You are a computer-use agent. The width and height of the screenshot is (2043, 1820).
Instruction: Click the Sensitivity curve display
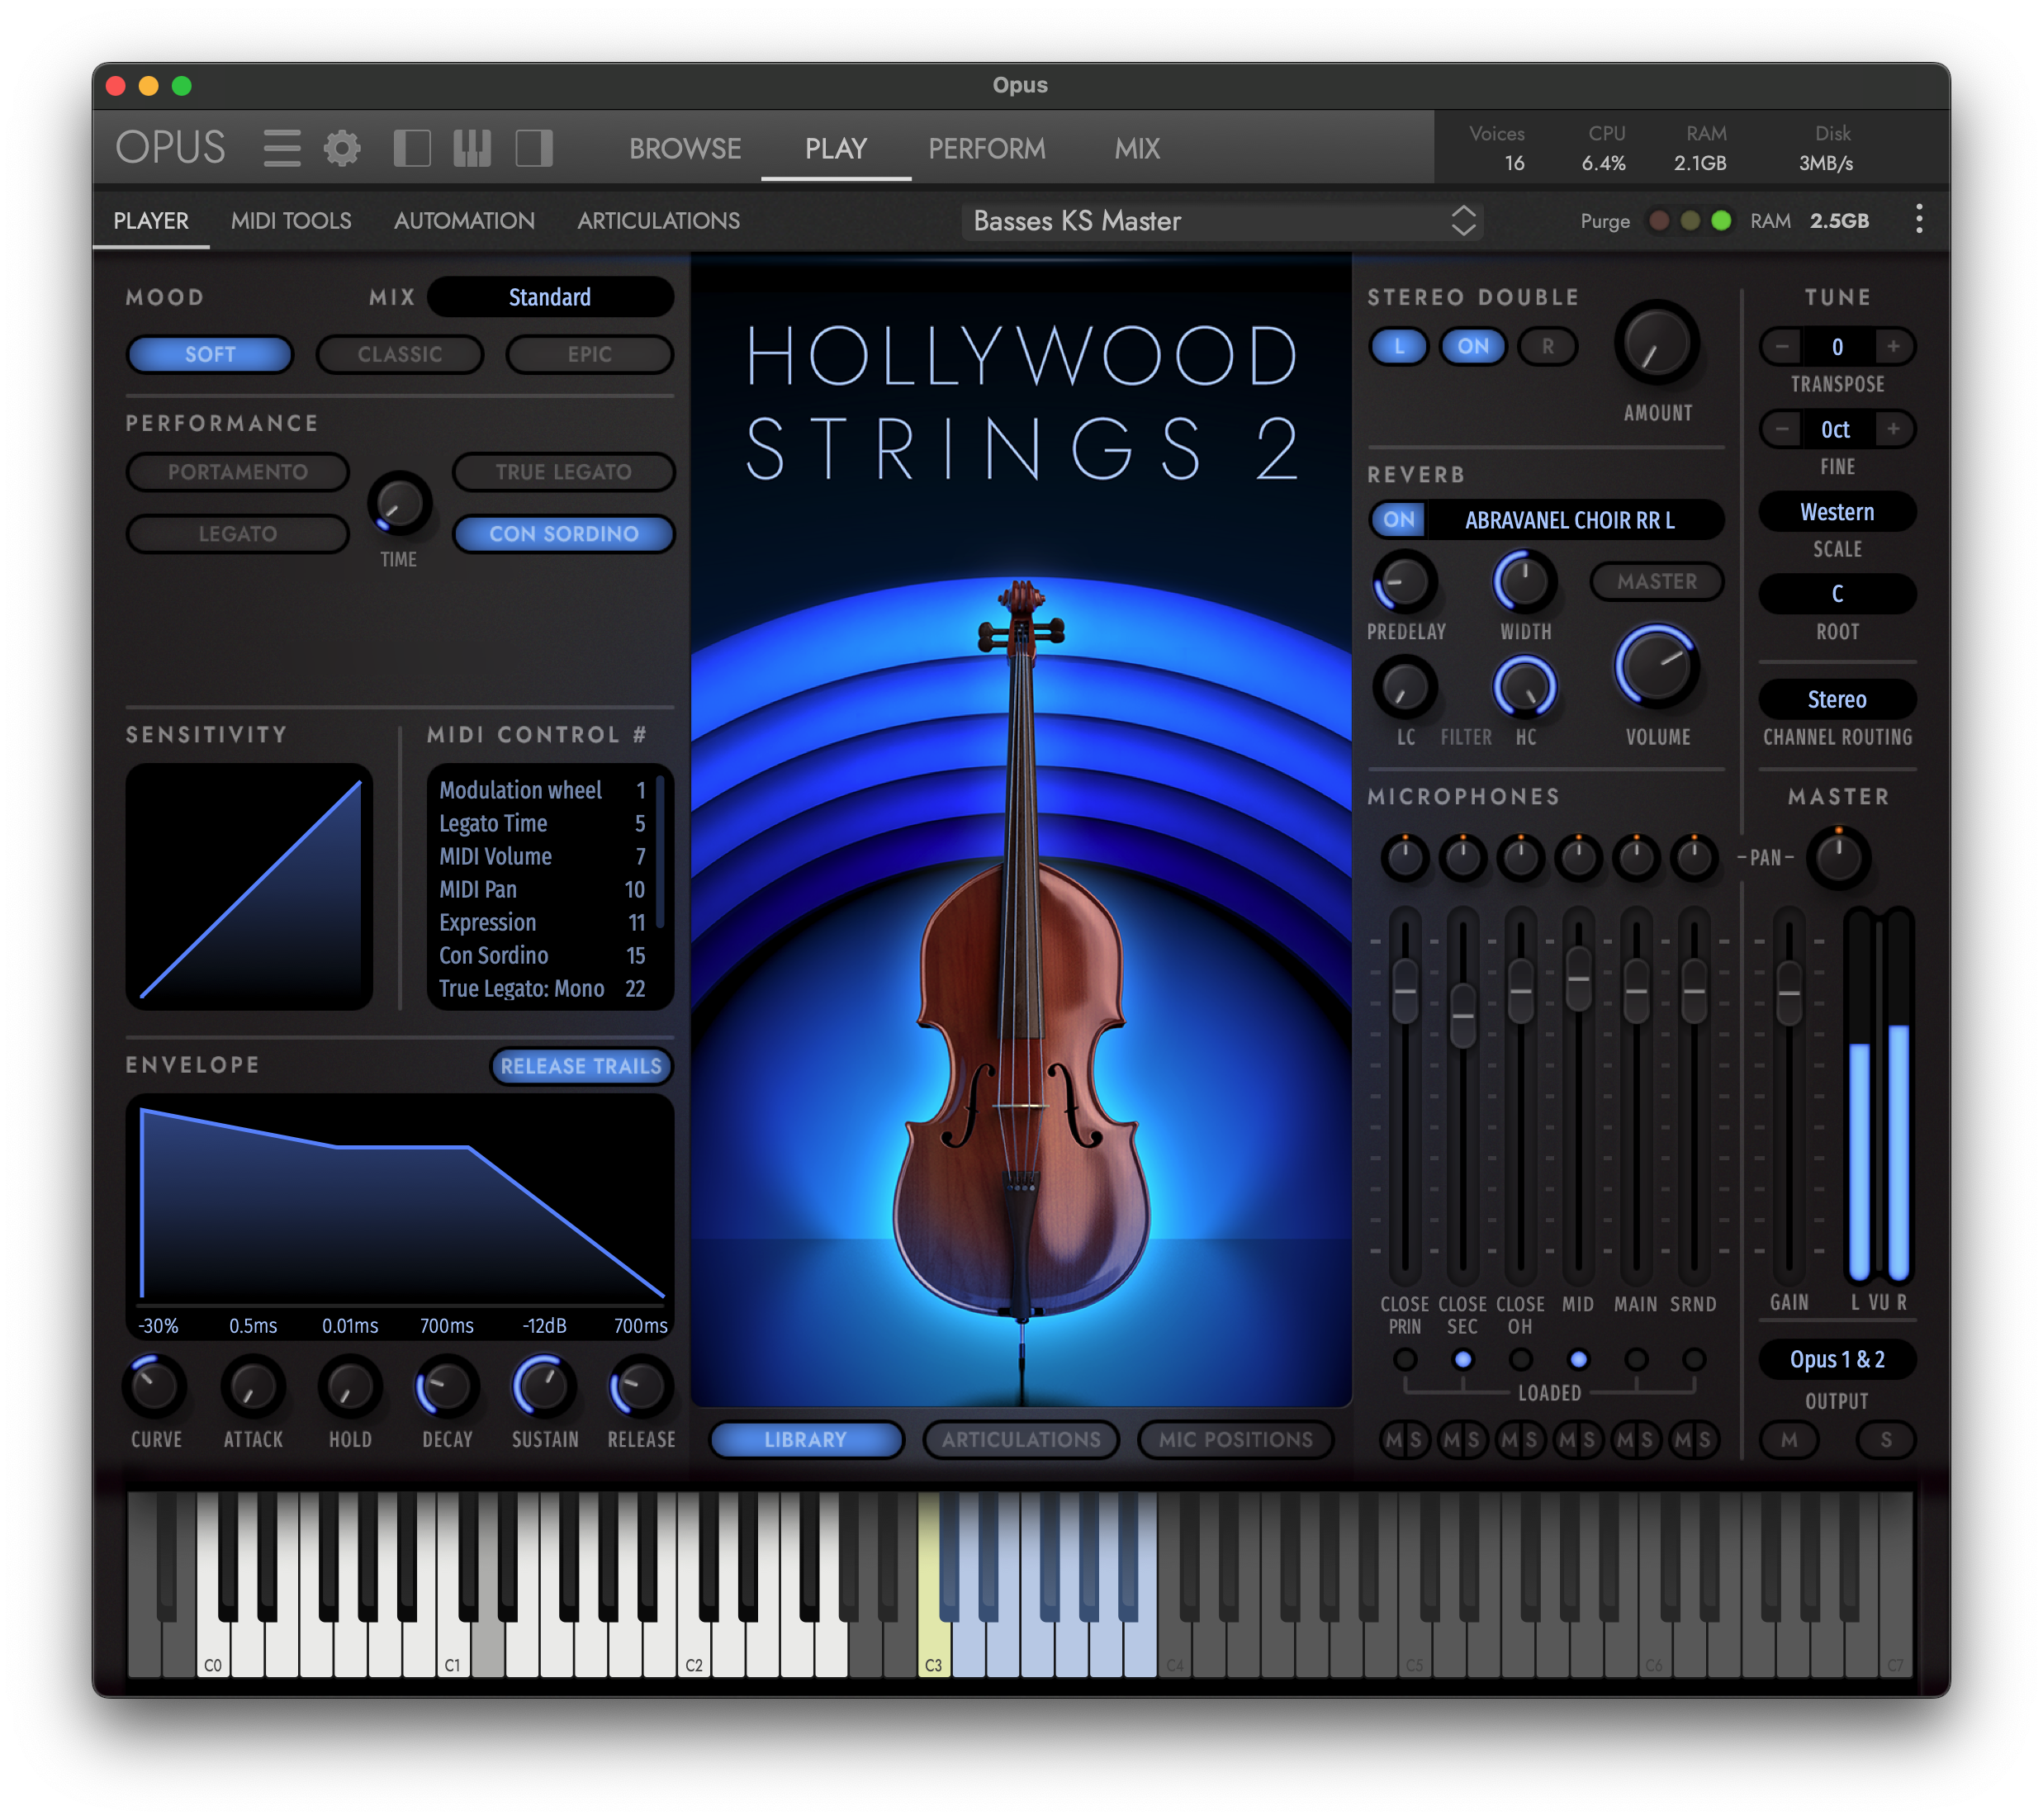[x=249, y=886]
